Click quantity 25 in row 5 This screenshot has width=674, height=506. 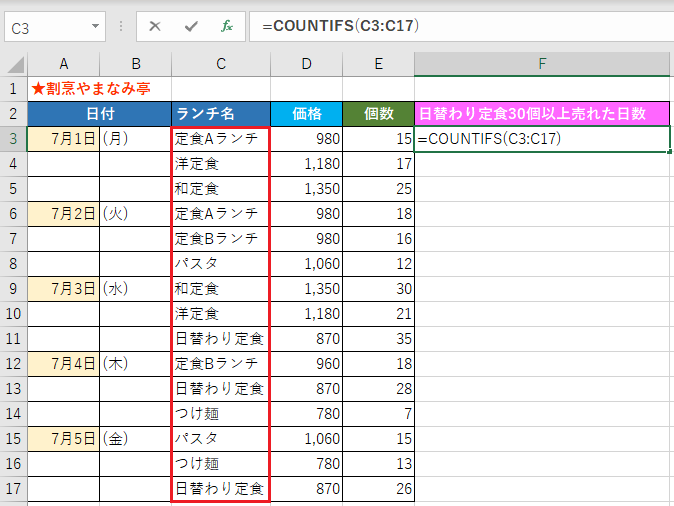[378, 189]
